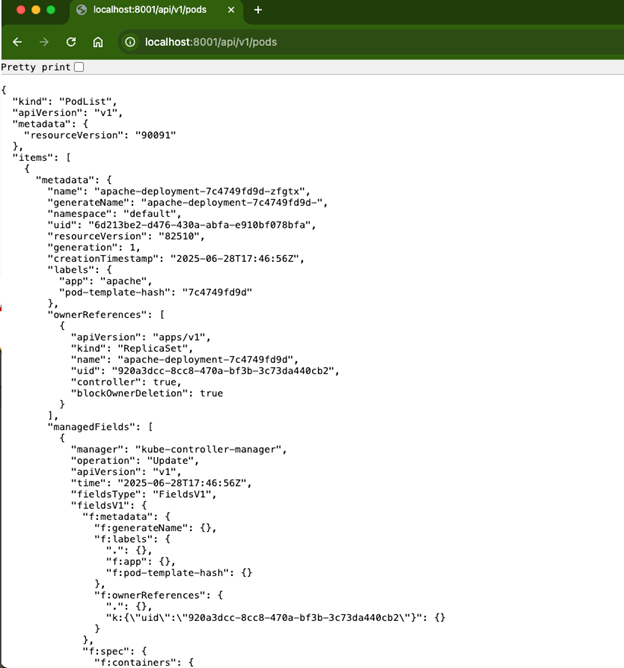Click the "app": "apache" label

pos(105,281)
